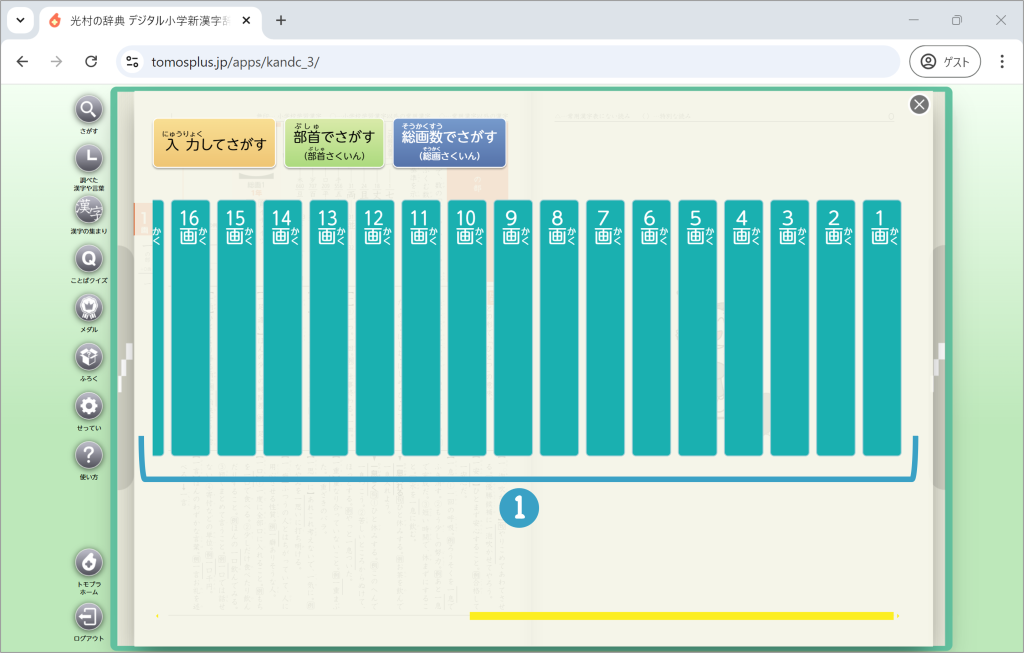Open the 使い方 help icon
This screenshot has height=653, width=1024.
tap(89, 455)
